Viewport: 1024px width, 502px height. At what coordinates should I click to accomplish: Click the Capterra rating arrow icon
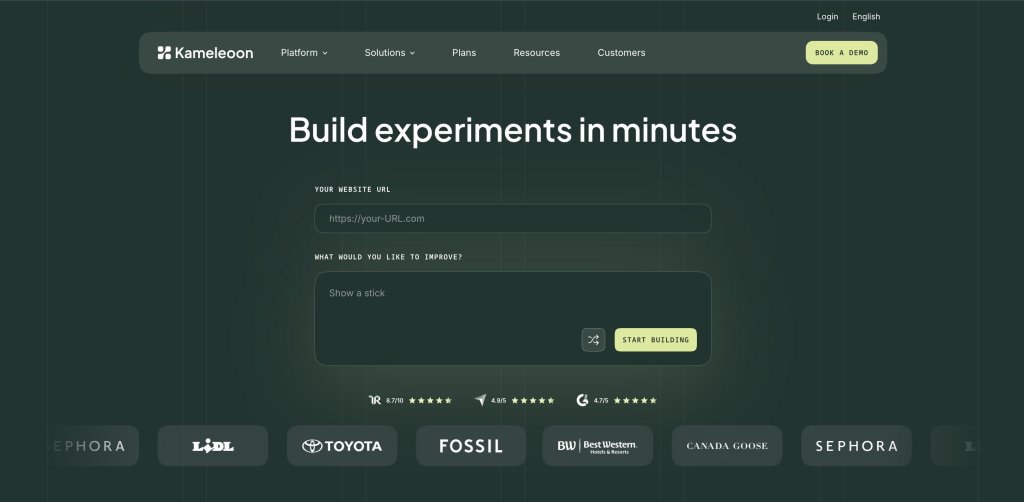point(480,400)
